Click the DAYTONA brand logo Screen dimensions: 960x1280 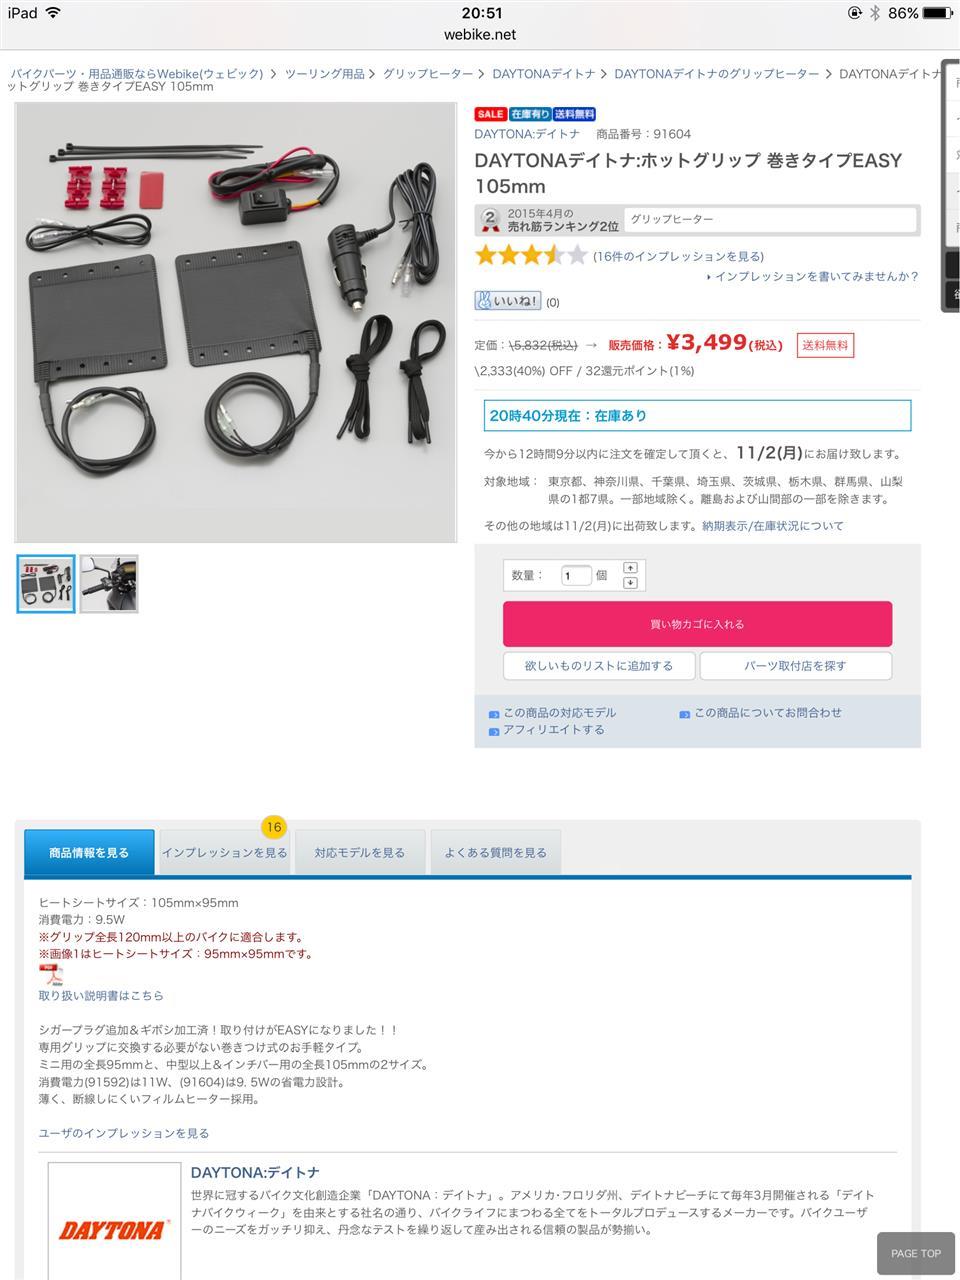pyautogui.click(x=114, y=1229)
